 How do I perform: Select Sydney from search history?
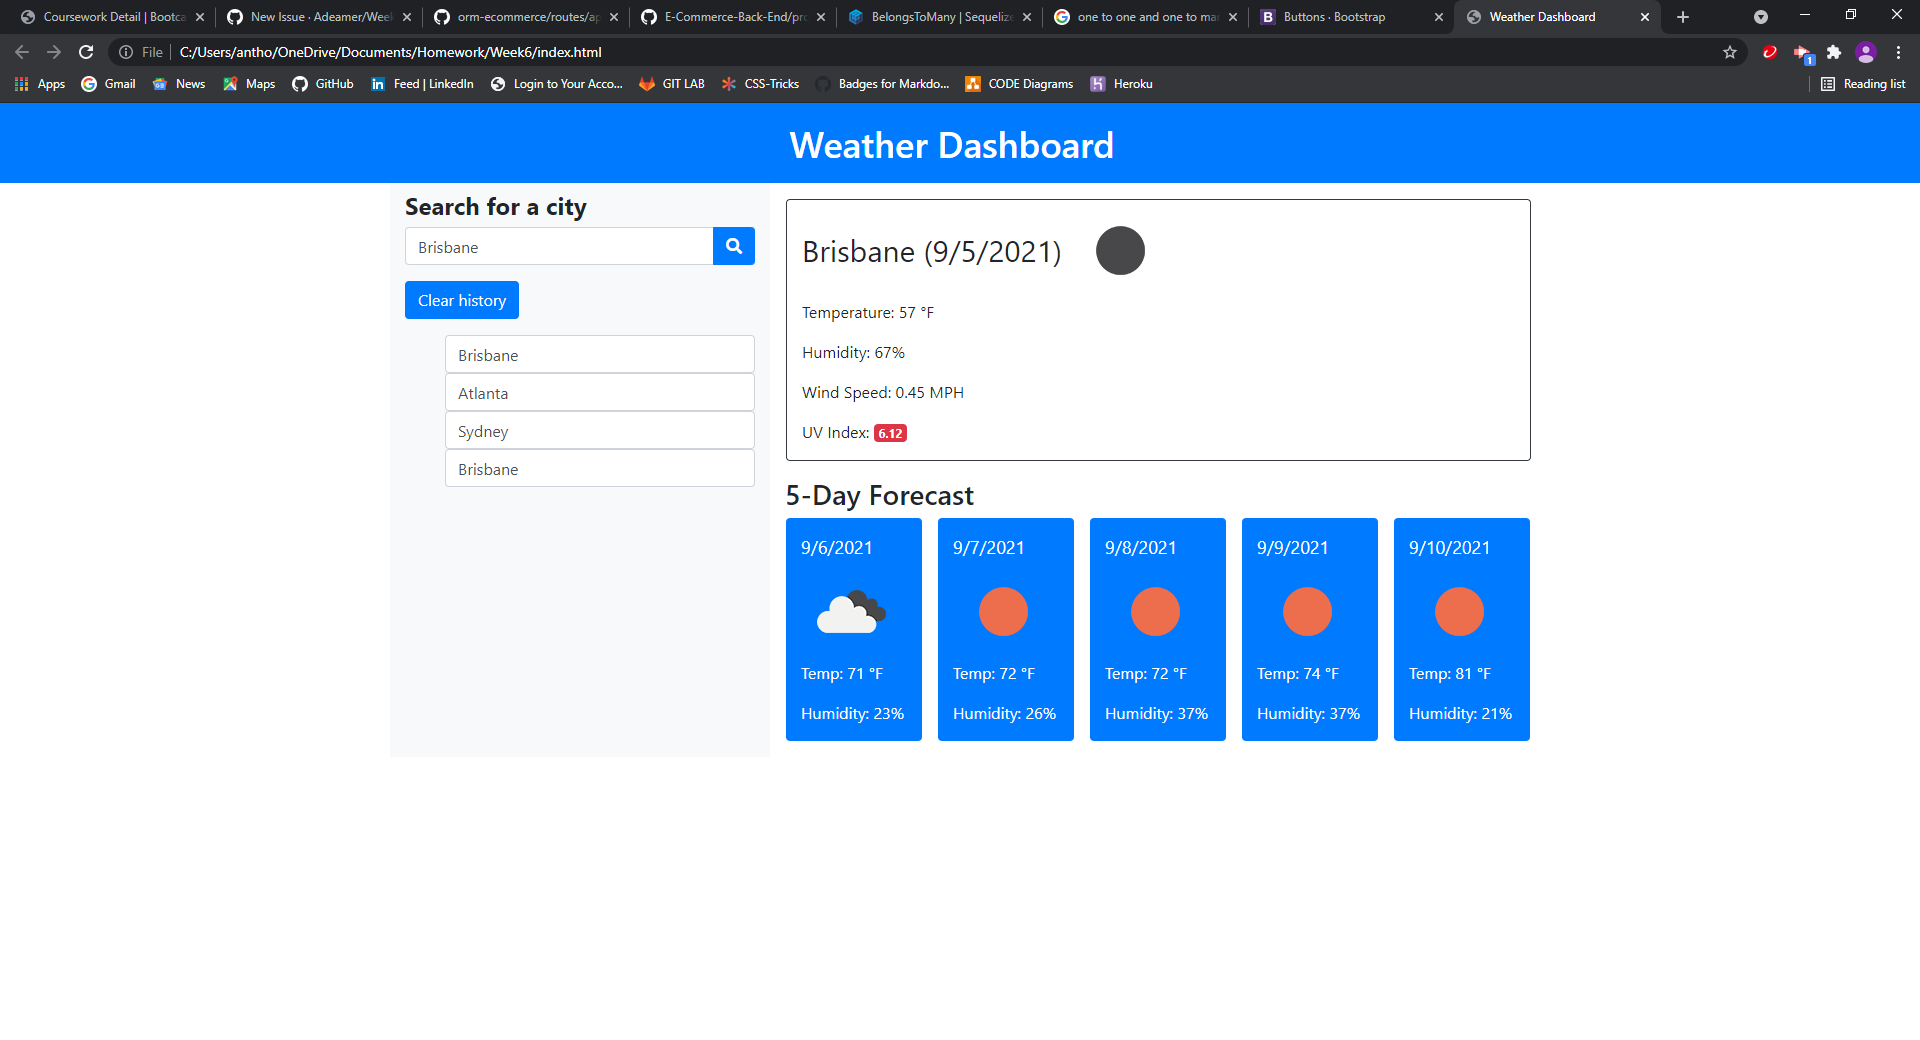(x=600, y=431)
